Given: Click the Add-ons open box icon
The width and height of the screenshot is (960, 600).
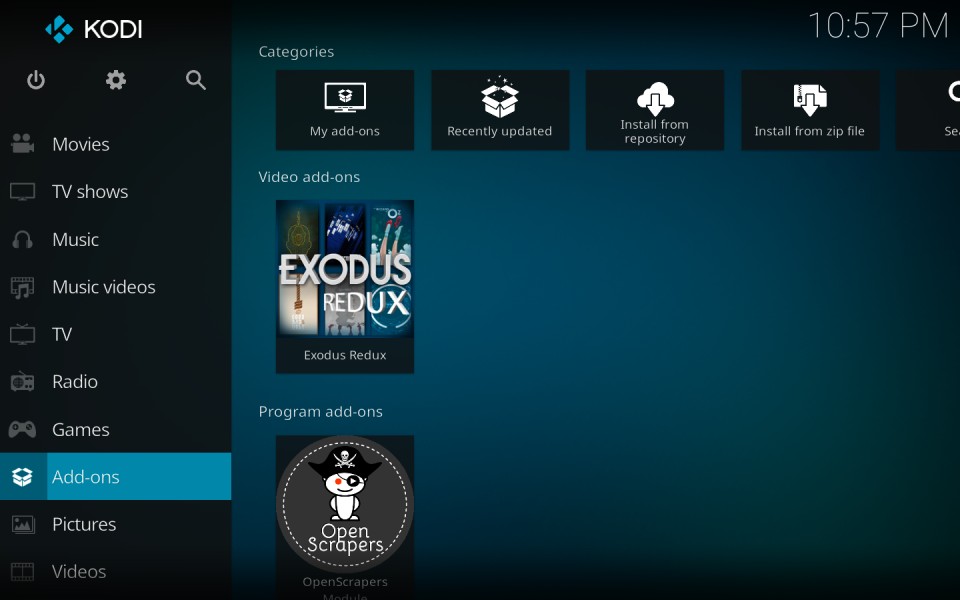Looking at the screenshot, I should tap(23, 477).
